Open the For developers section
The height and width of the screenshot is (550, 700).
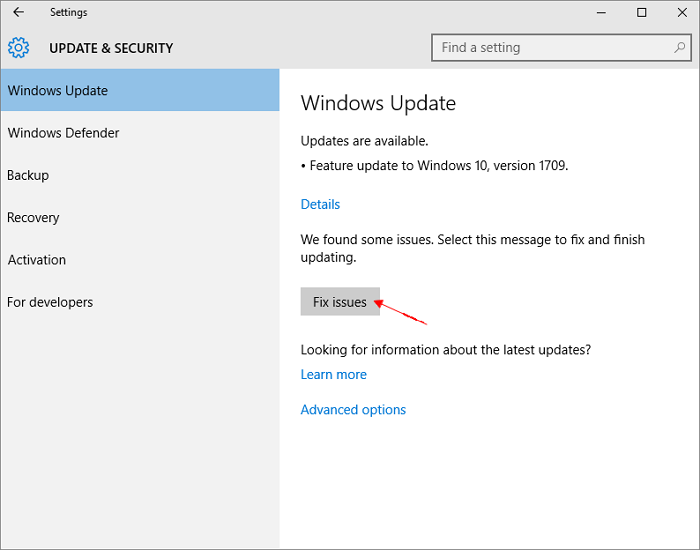click(50, 302)
